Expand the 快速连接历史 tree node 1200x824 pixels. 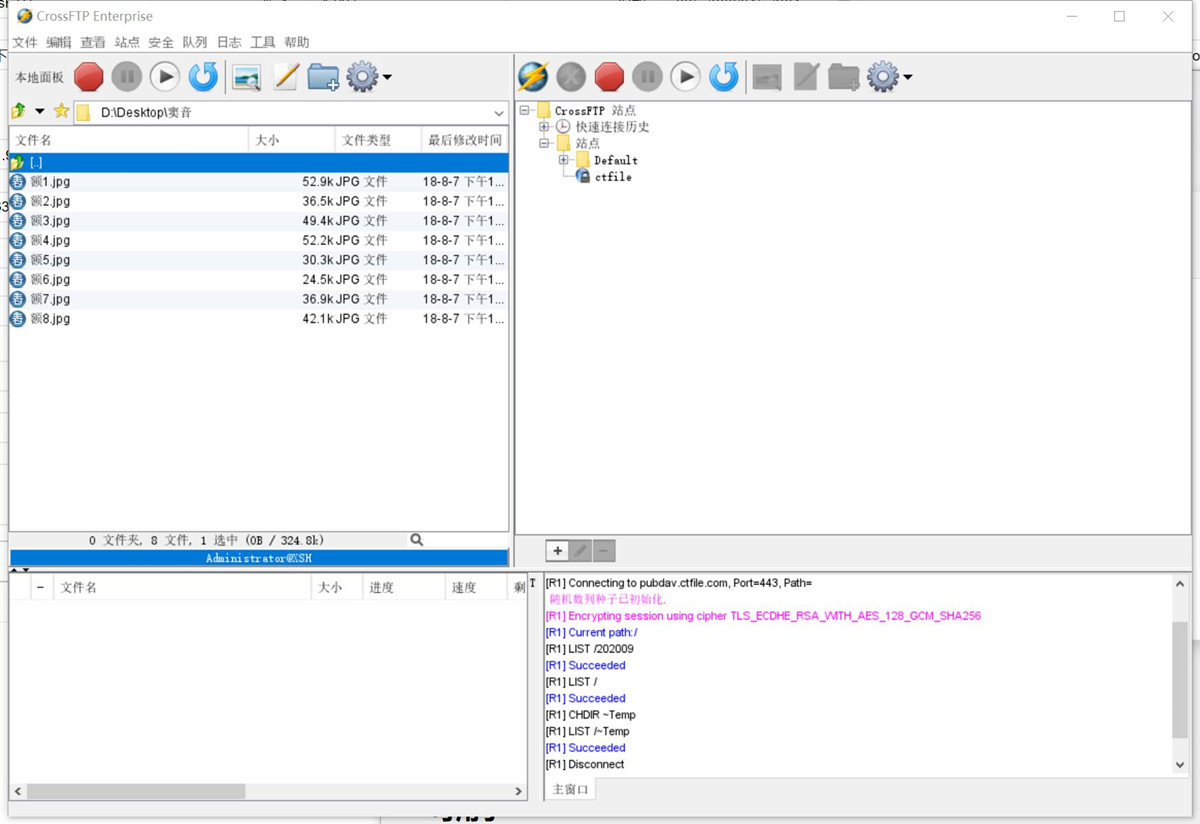544,127
